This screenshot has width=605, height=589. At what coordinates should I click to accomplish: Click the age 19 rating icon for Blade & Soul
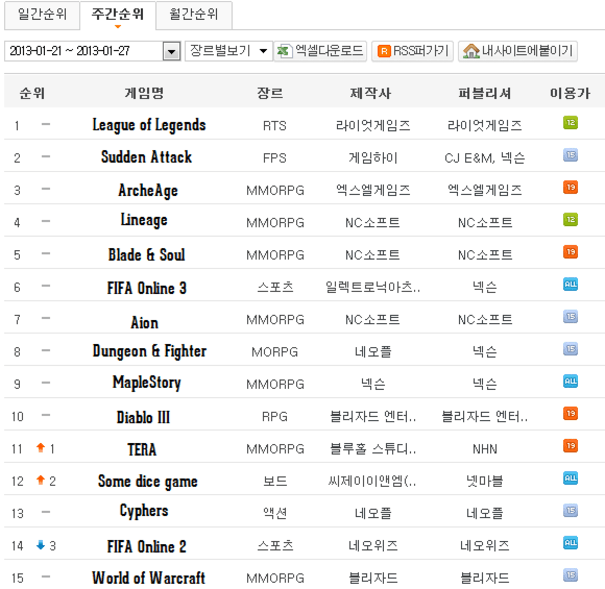point(570,252)
